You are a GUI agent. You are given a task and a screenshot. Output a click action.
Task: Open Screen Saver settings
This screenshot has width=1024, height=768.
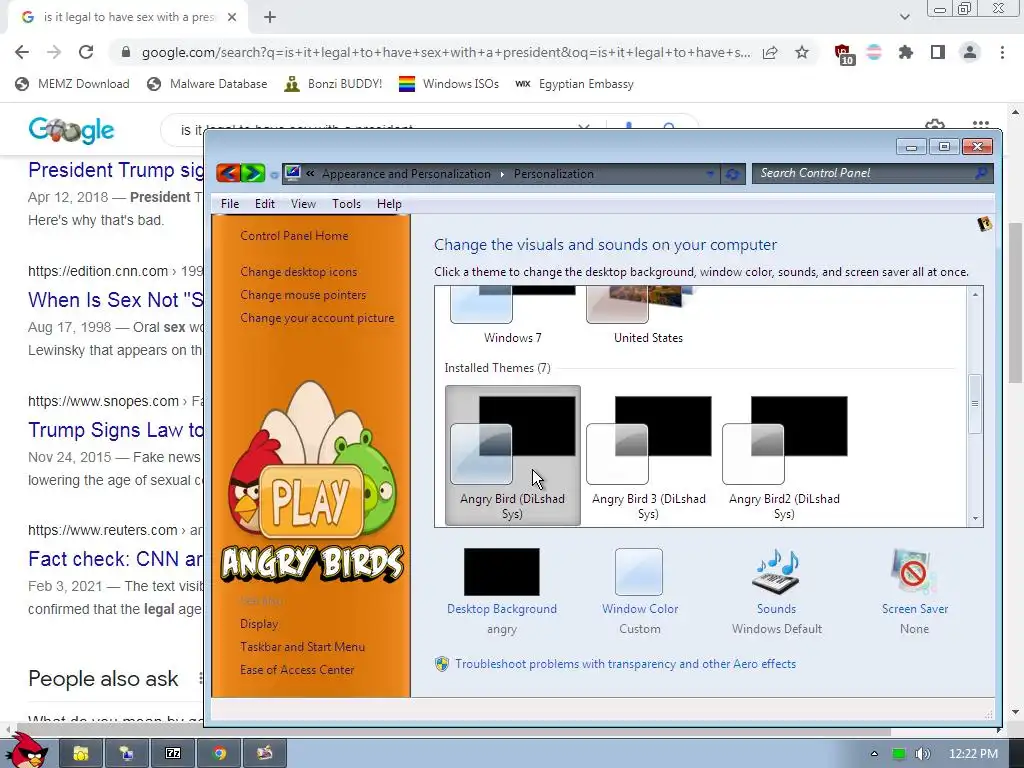(914, 591)
